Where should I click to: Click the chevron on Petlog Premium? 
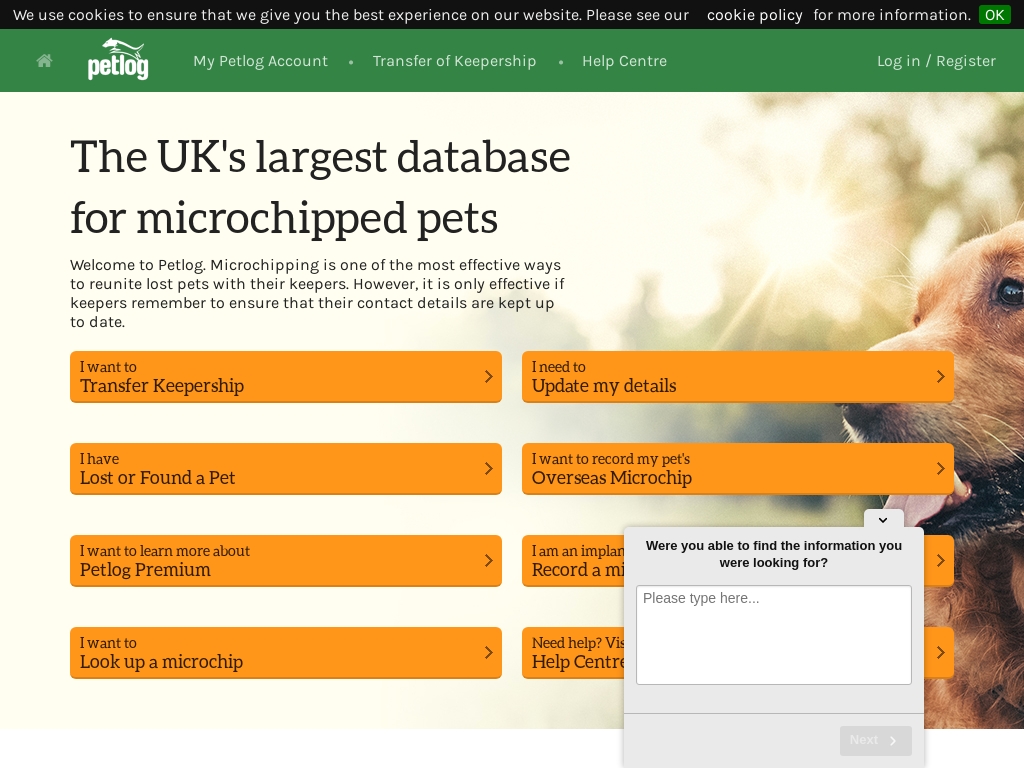click(488, 560)
